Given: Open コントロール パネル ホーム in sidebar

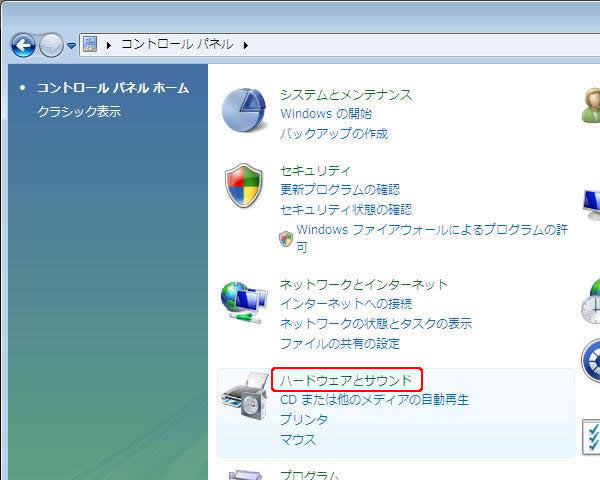Looking at the screenshot, I should point(113,88).
